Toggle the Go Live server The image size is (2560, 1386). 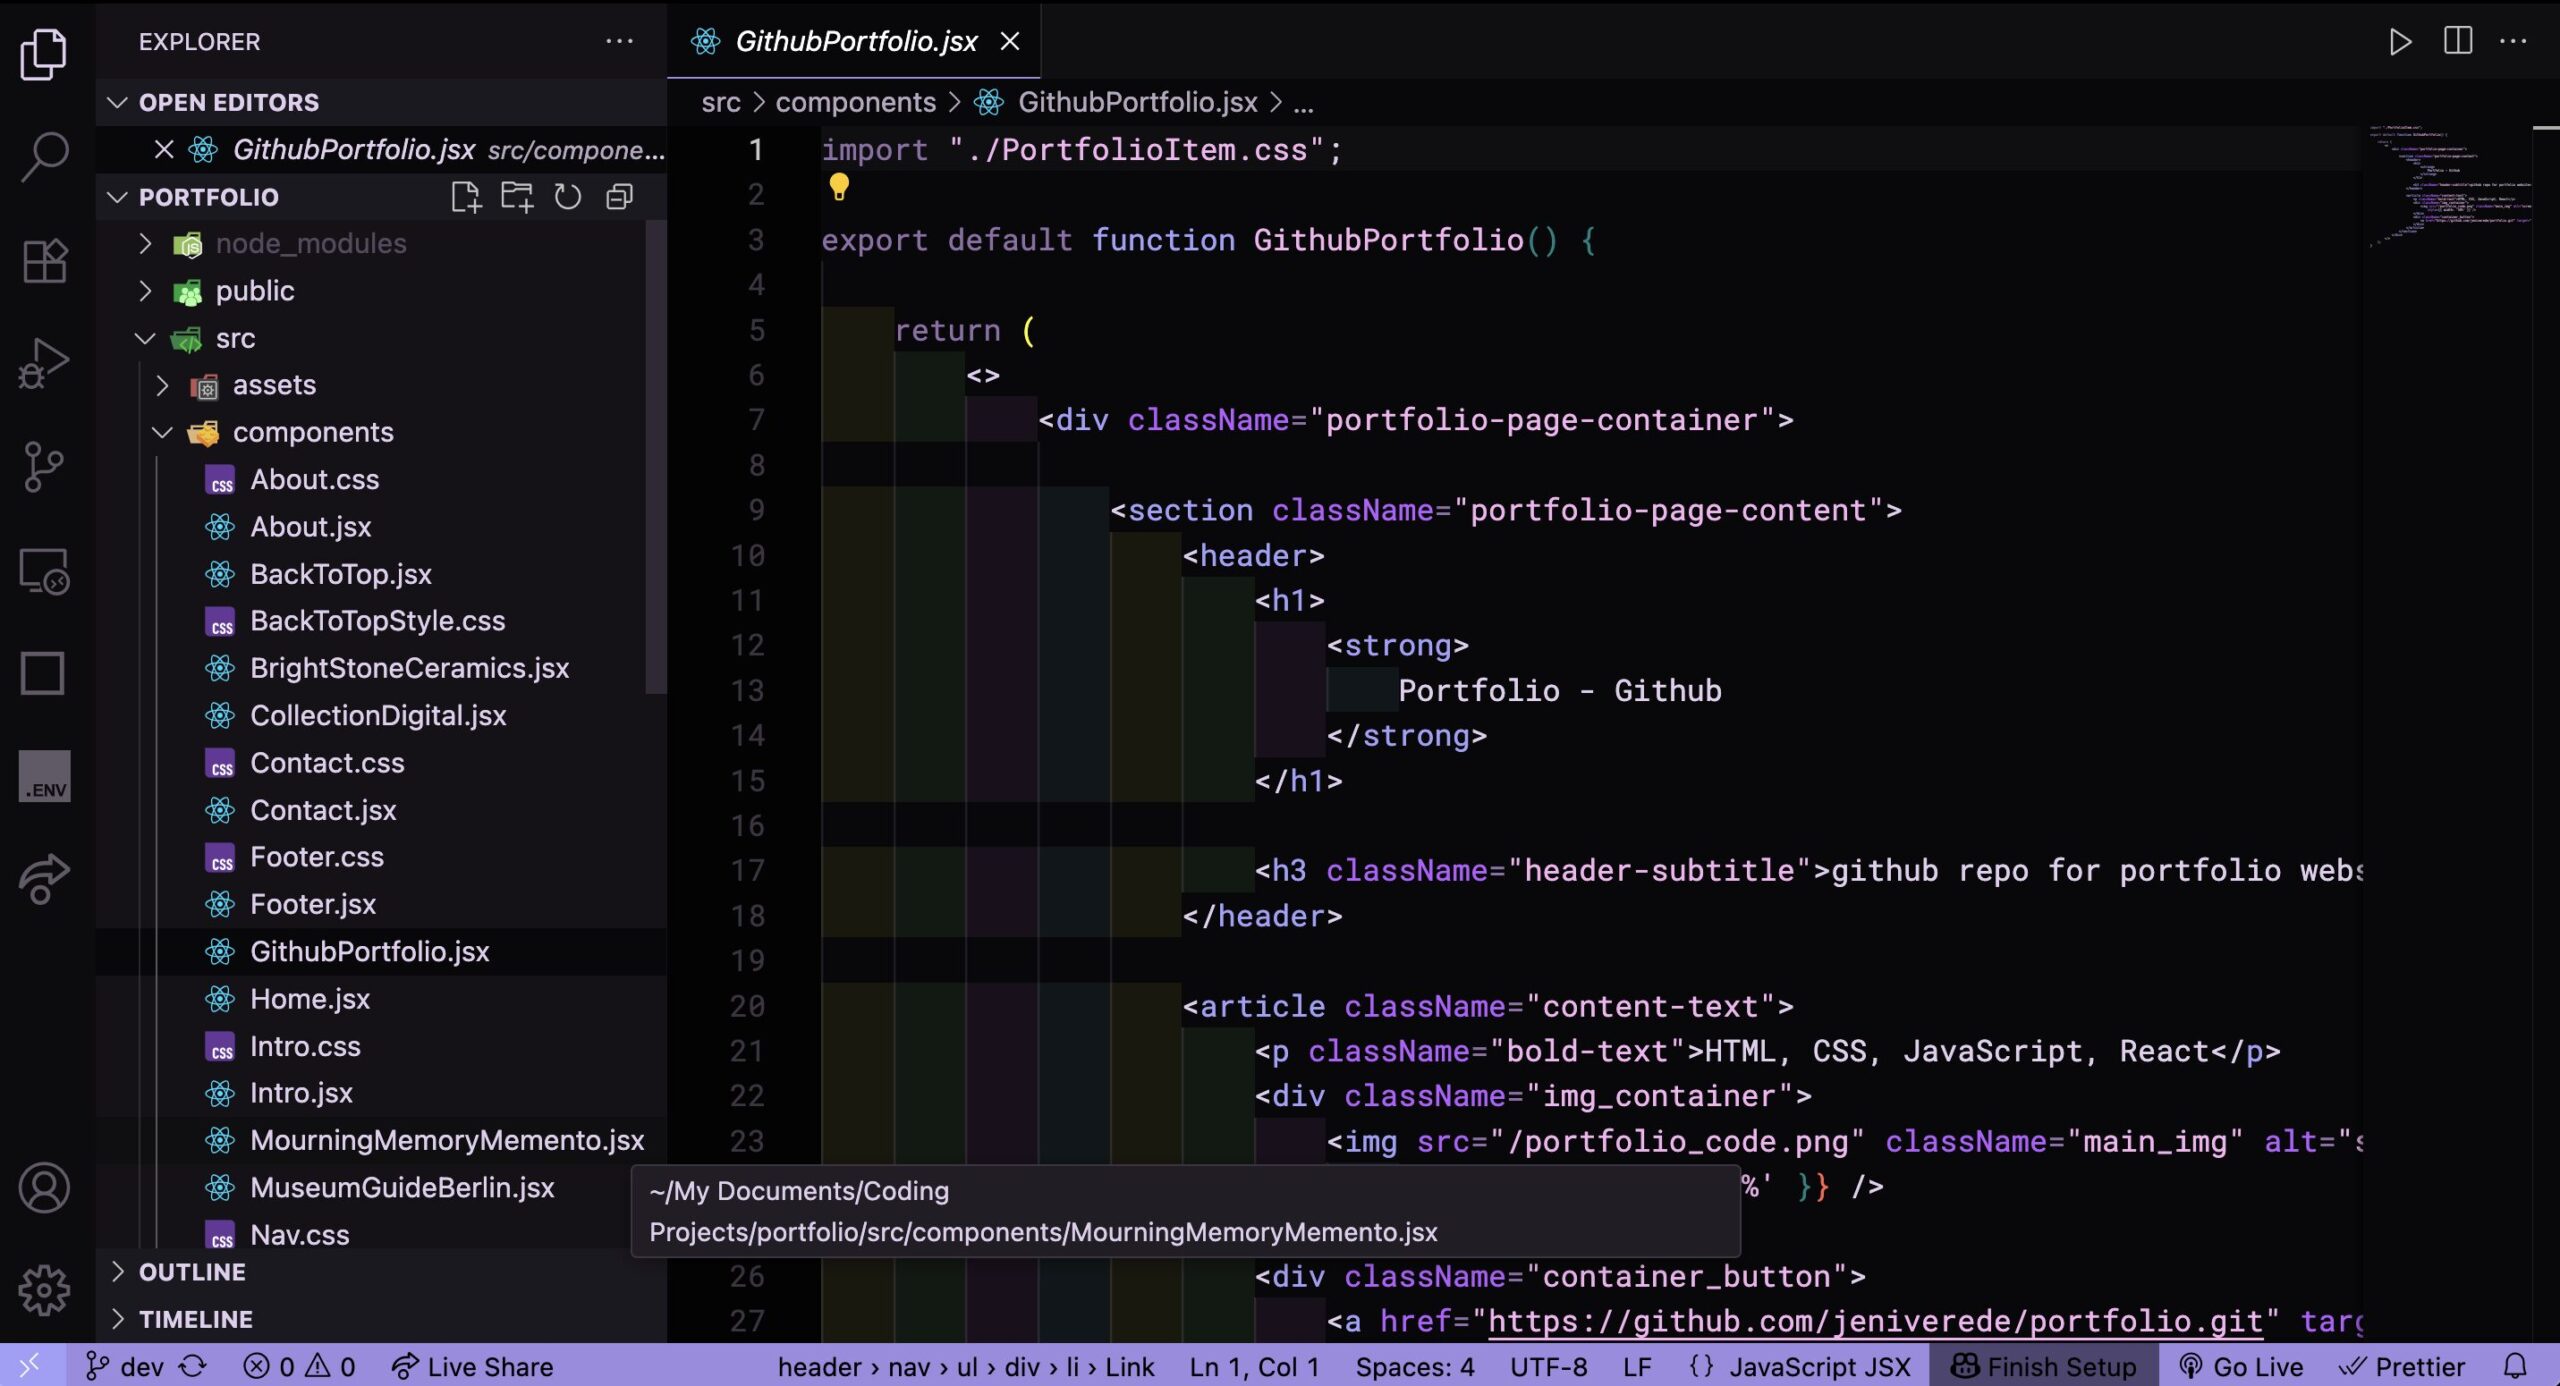(x=2241, y=1366)
